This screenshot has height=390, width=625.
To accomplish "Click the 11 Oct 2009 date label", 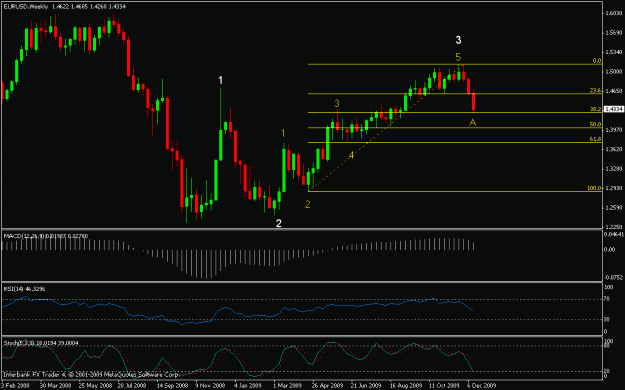I will tap(444, 386).
